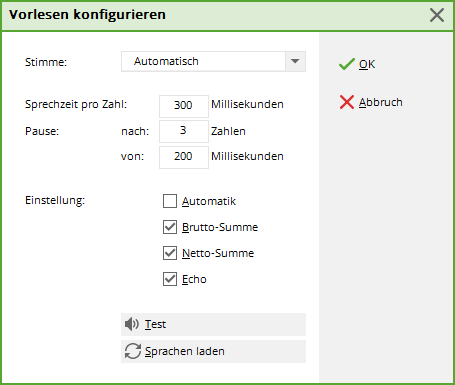
Task: Reload voices with Sprachen laden
Action: pos(213,351)
